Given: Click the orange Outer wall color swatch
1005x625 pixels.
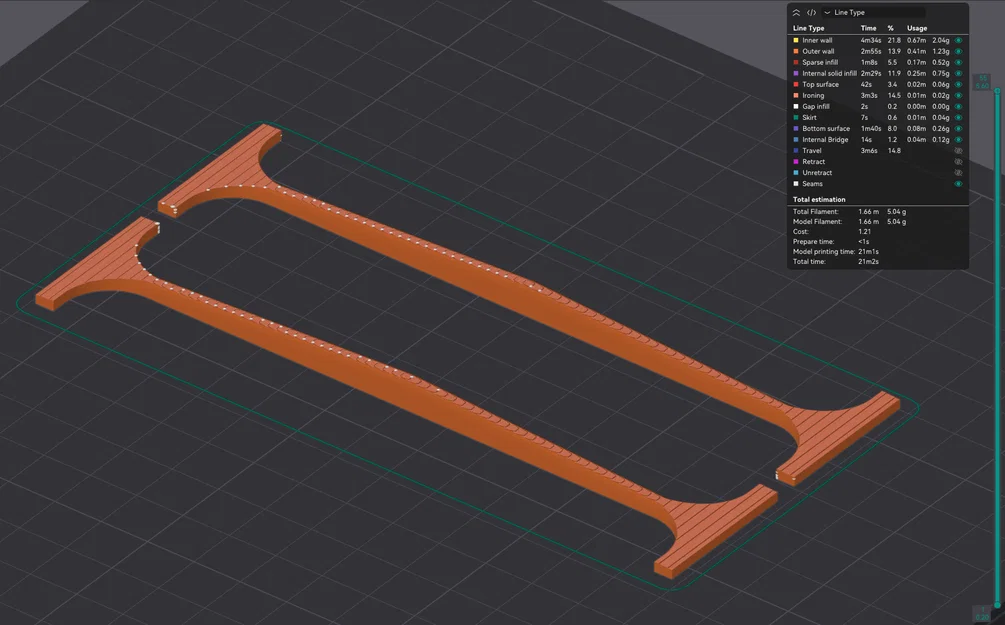Looking at the screenshot, I should [x=796, y=51].
